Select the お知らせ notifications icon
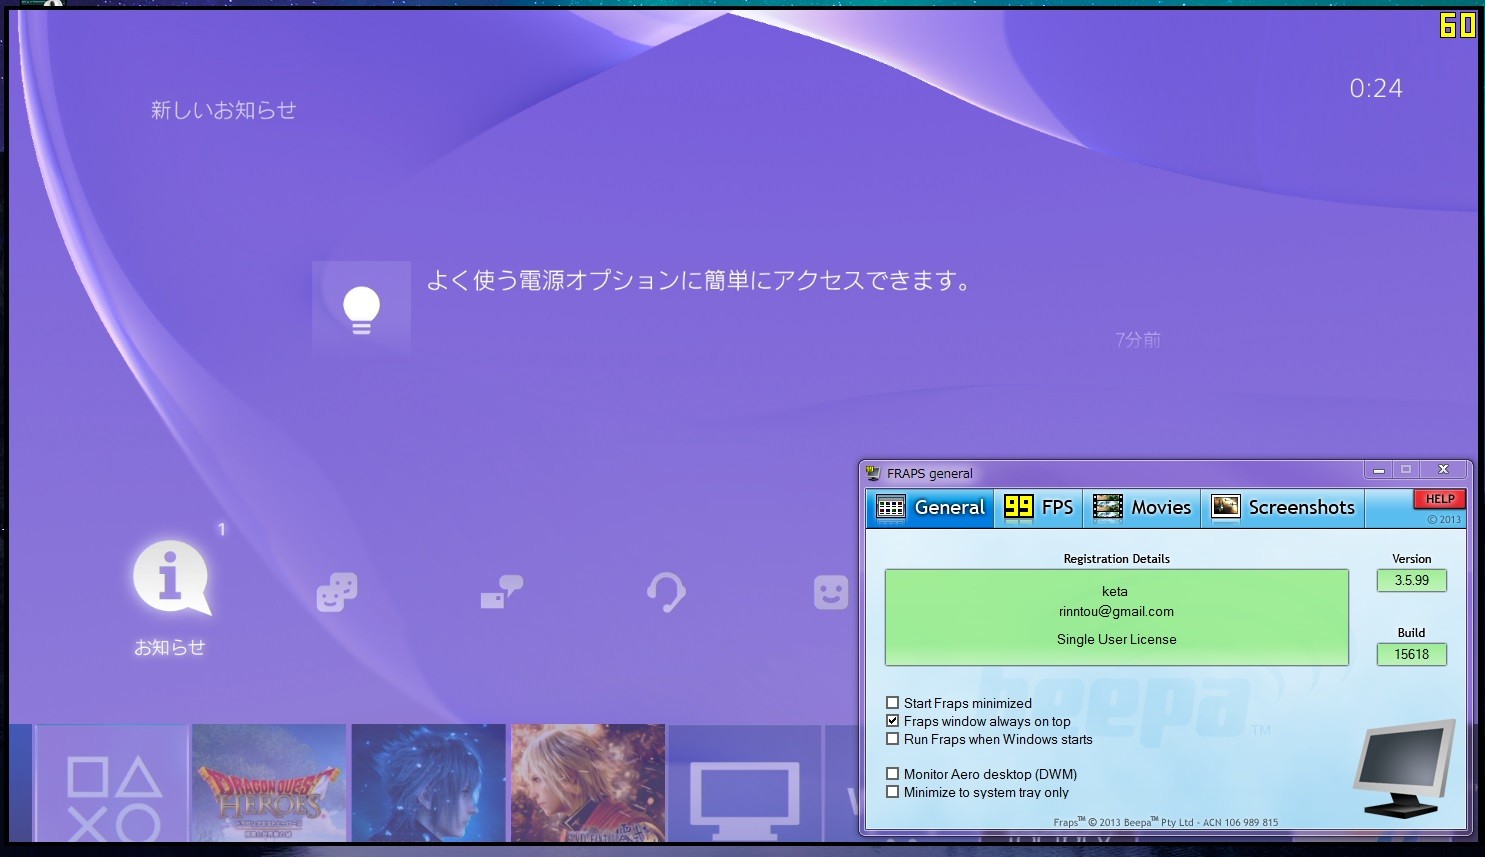The image size is (1485, 857). (171, 578)
